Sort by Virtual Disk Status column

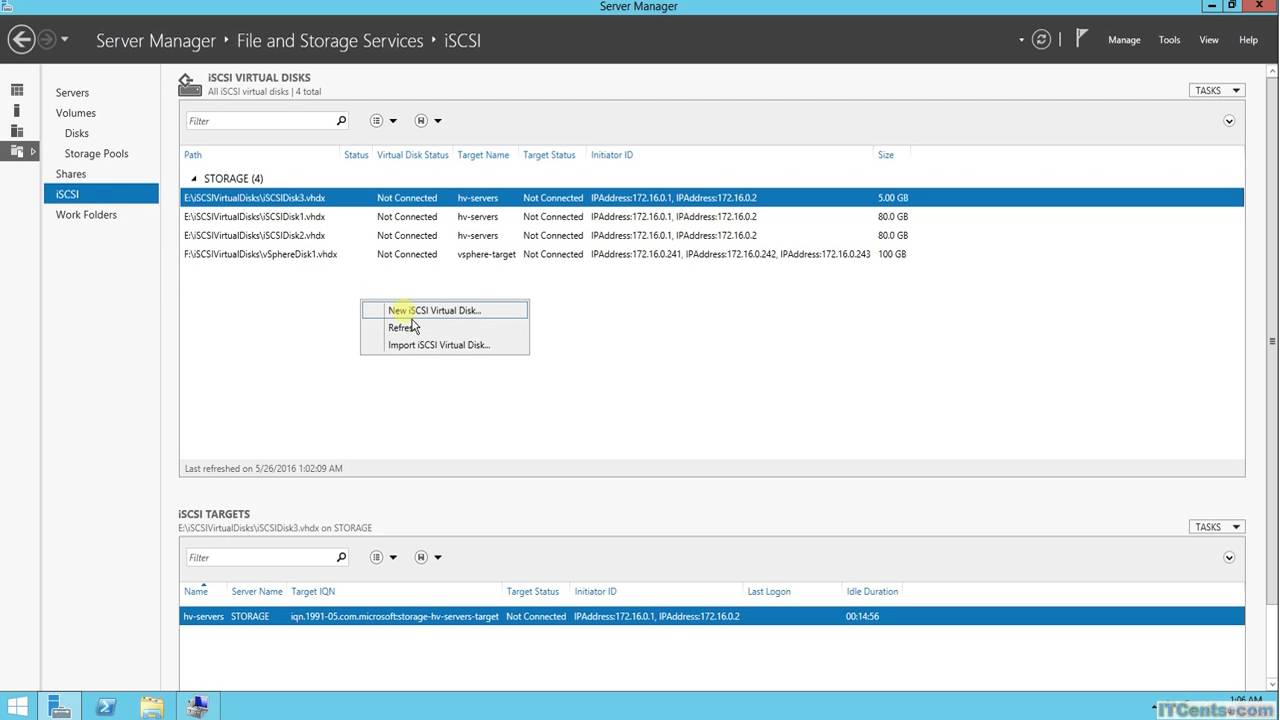coord(412,155)
